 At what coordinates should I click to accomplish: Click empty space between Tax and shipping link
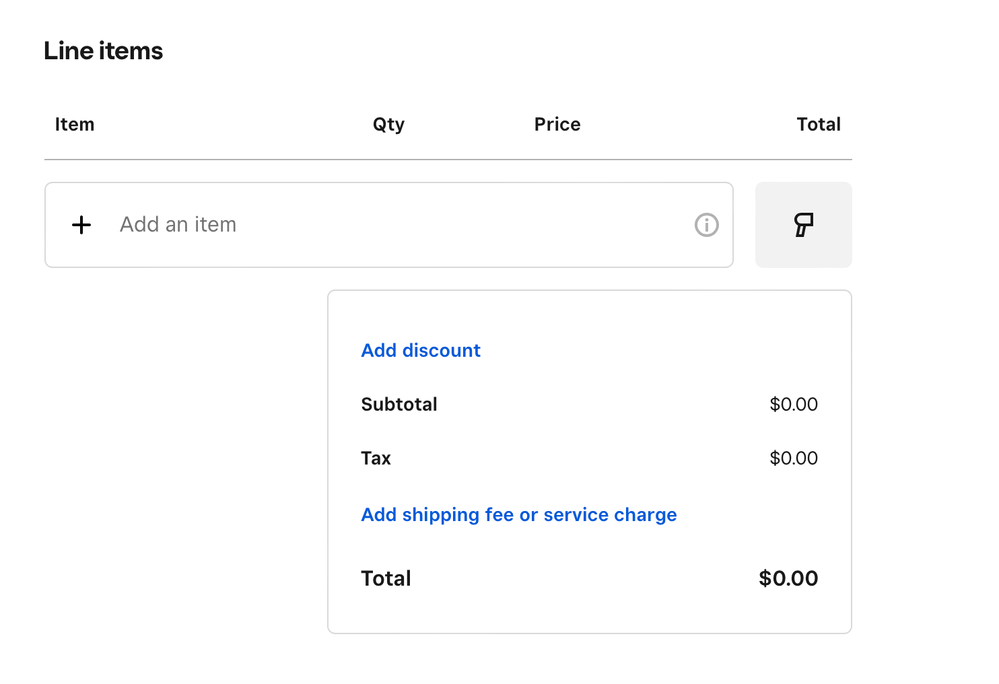590,486
